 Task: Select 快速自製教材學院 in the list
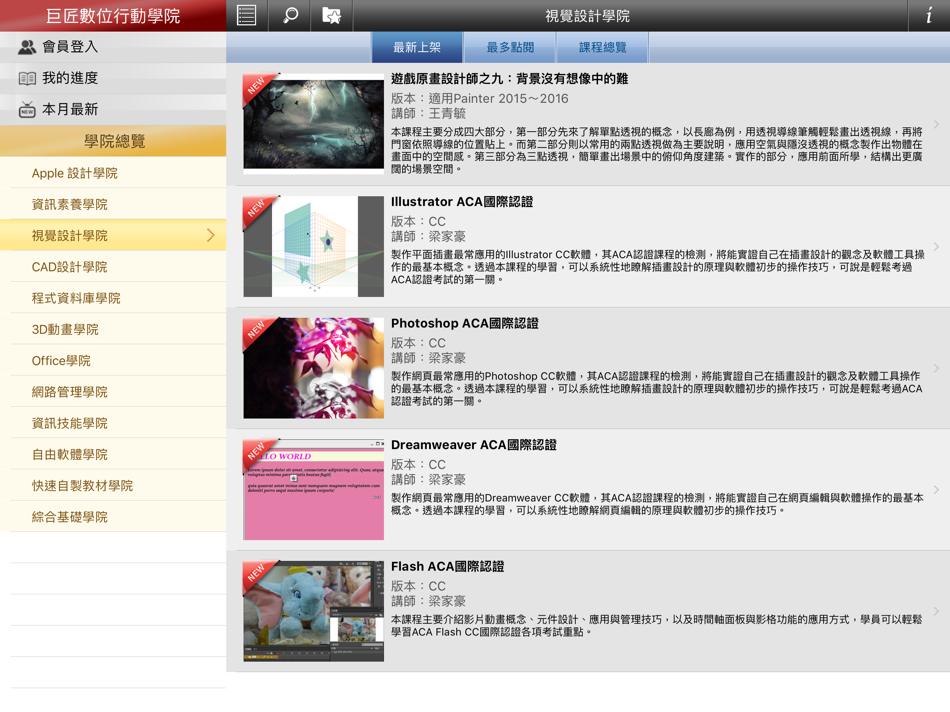pyautogui.click(x=113, y=485)
